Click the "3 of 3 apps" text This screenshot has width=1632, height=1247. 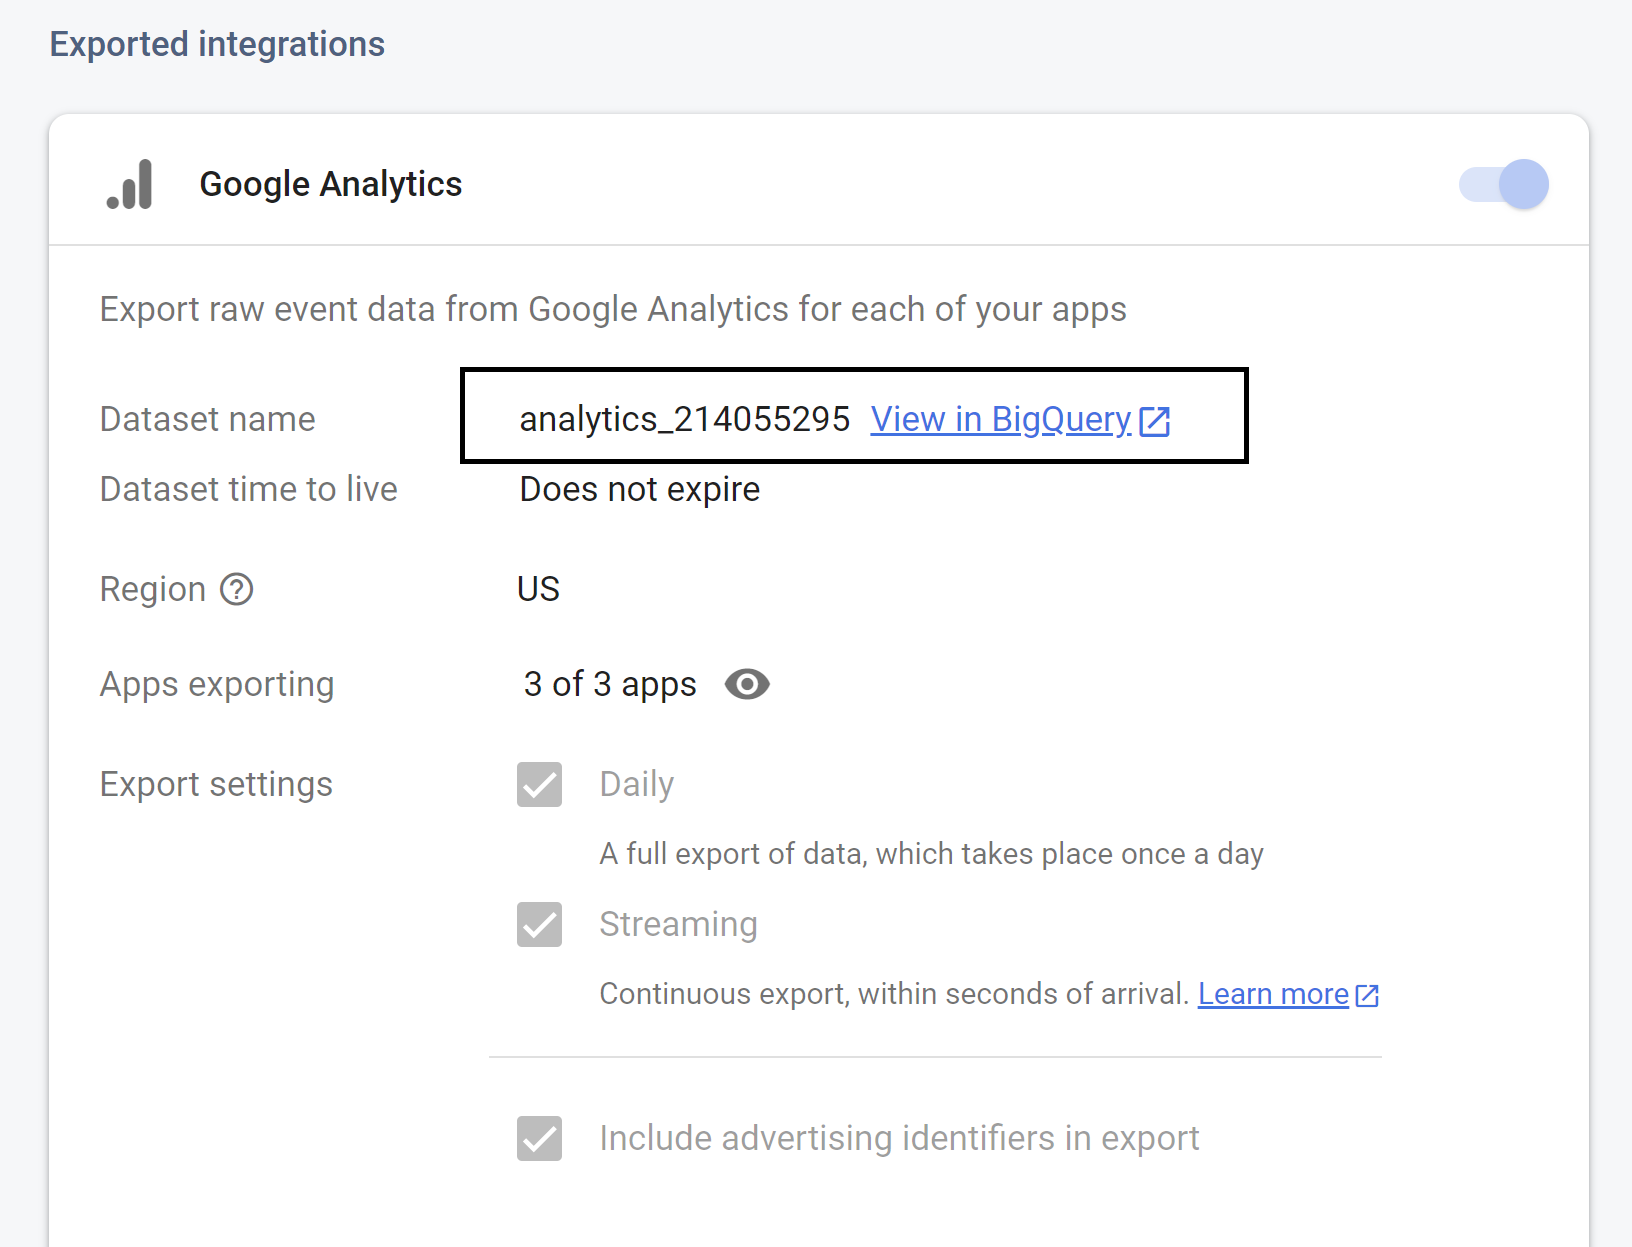[x=609, y=684]
